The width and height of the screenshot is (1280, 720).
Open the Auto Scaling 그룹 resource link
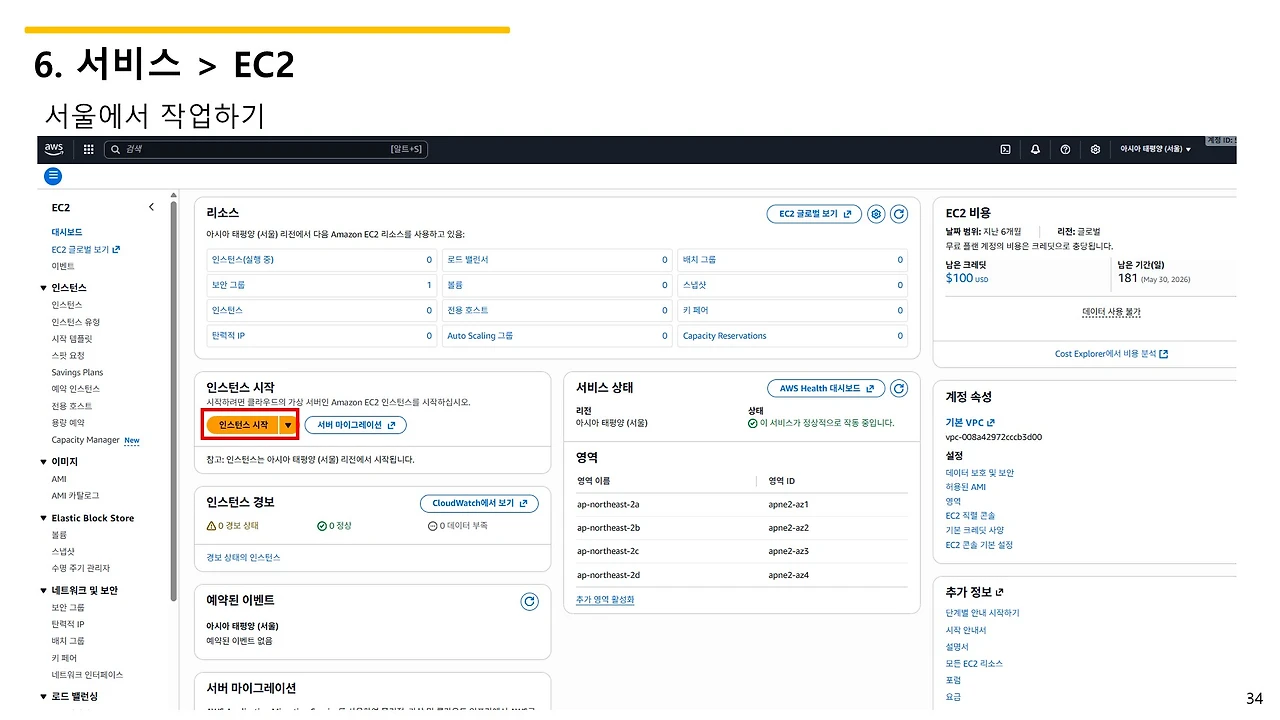point(480,336)
